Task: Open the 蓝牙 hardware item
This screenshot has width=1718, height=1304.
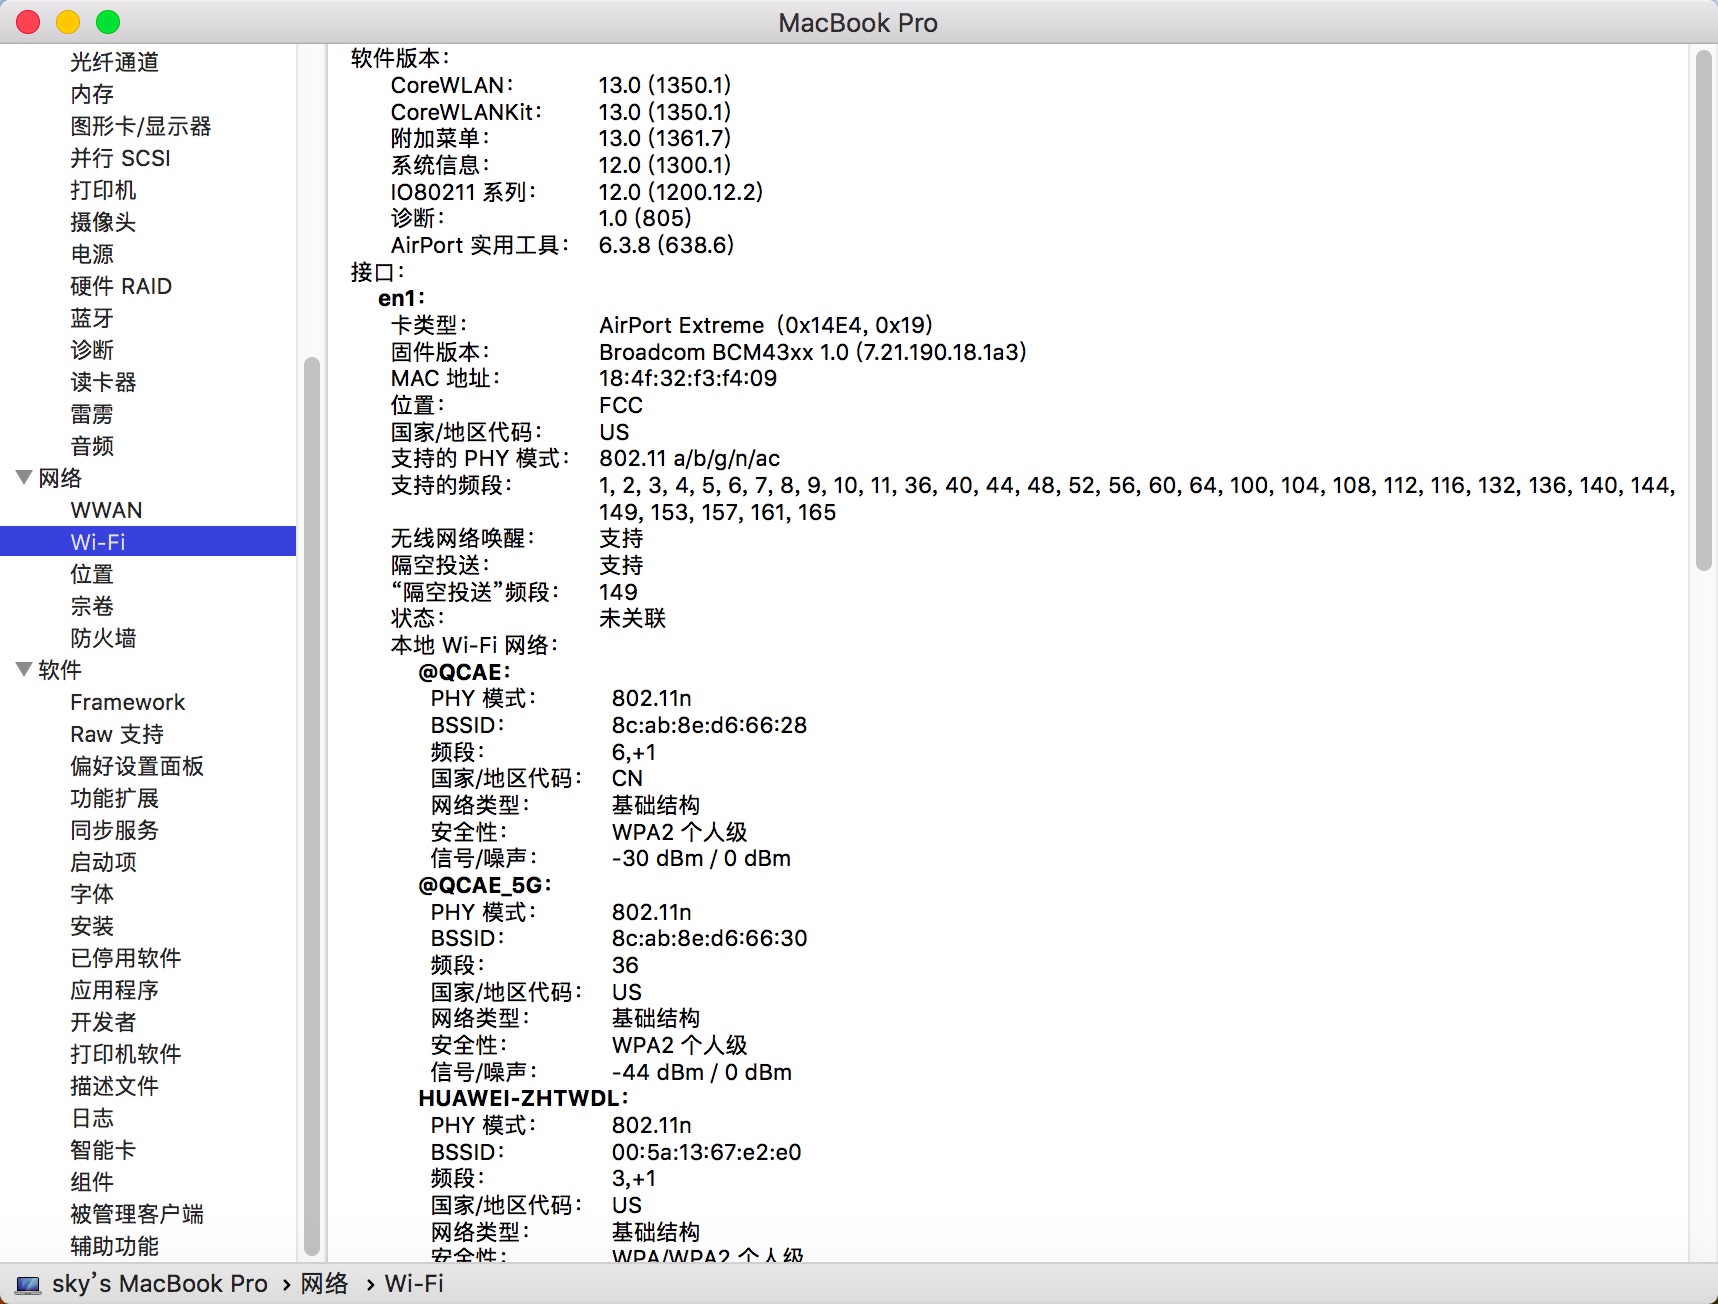Action: (x=92, y=318)
